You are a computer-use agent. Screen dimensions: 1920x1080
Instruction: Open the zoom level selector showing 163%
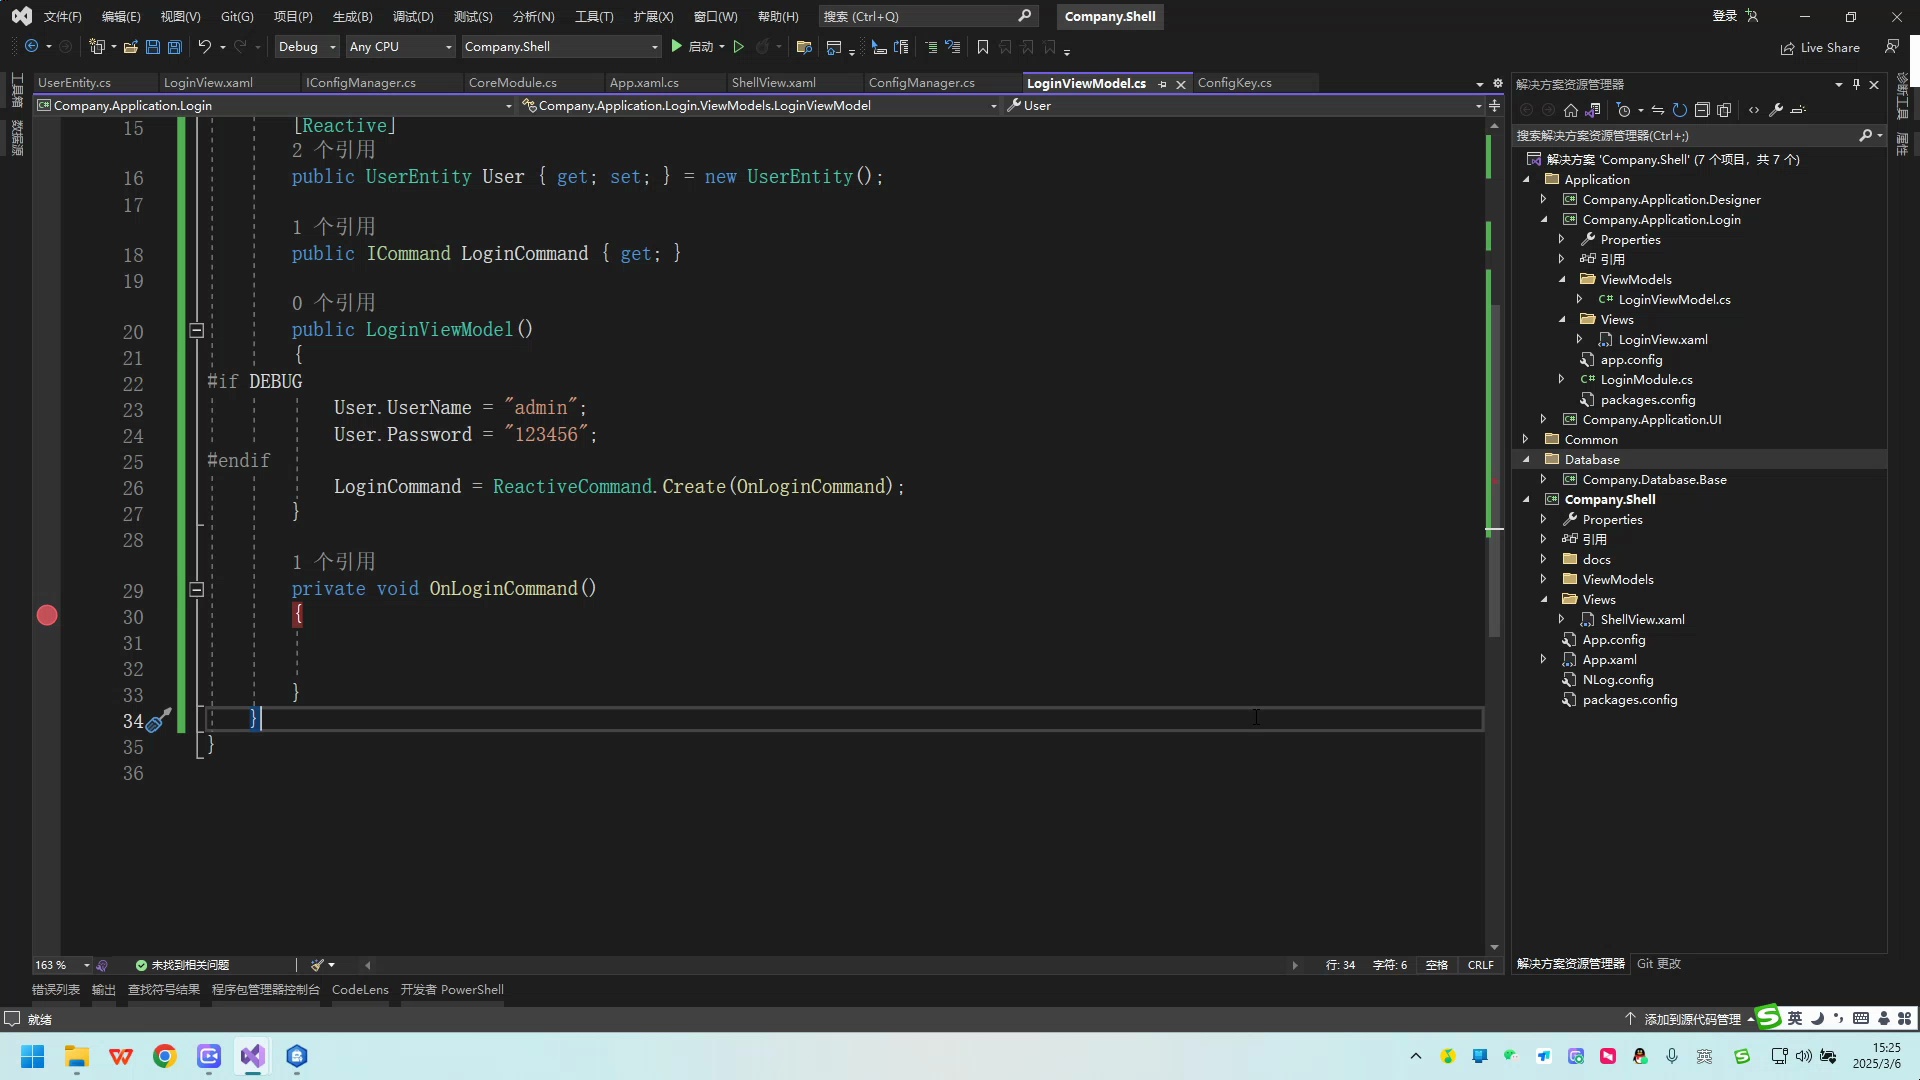(x=58, y=965)
